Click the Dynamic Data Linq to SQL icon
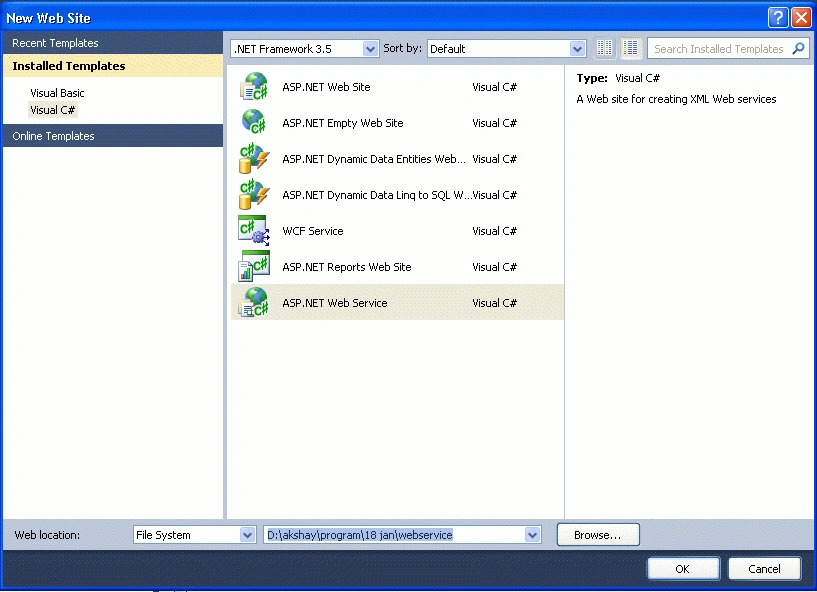 coord(254,194)
